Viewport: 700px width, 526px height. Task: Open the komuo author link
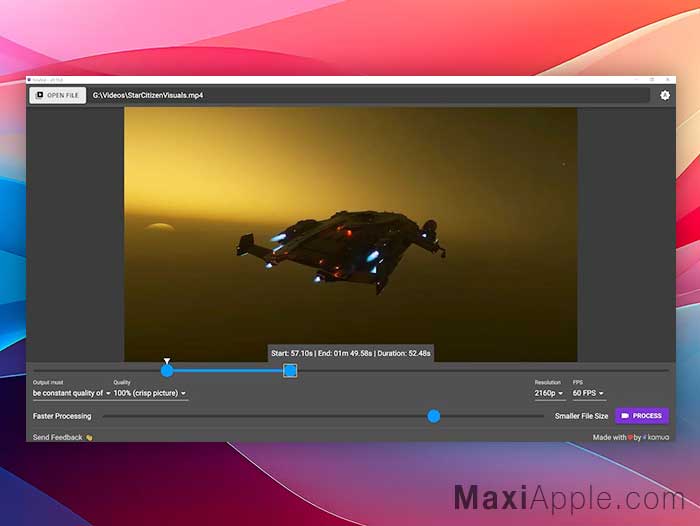[658, 437]
